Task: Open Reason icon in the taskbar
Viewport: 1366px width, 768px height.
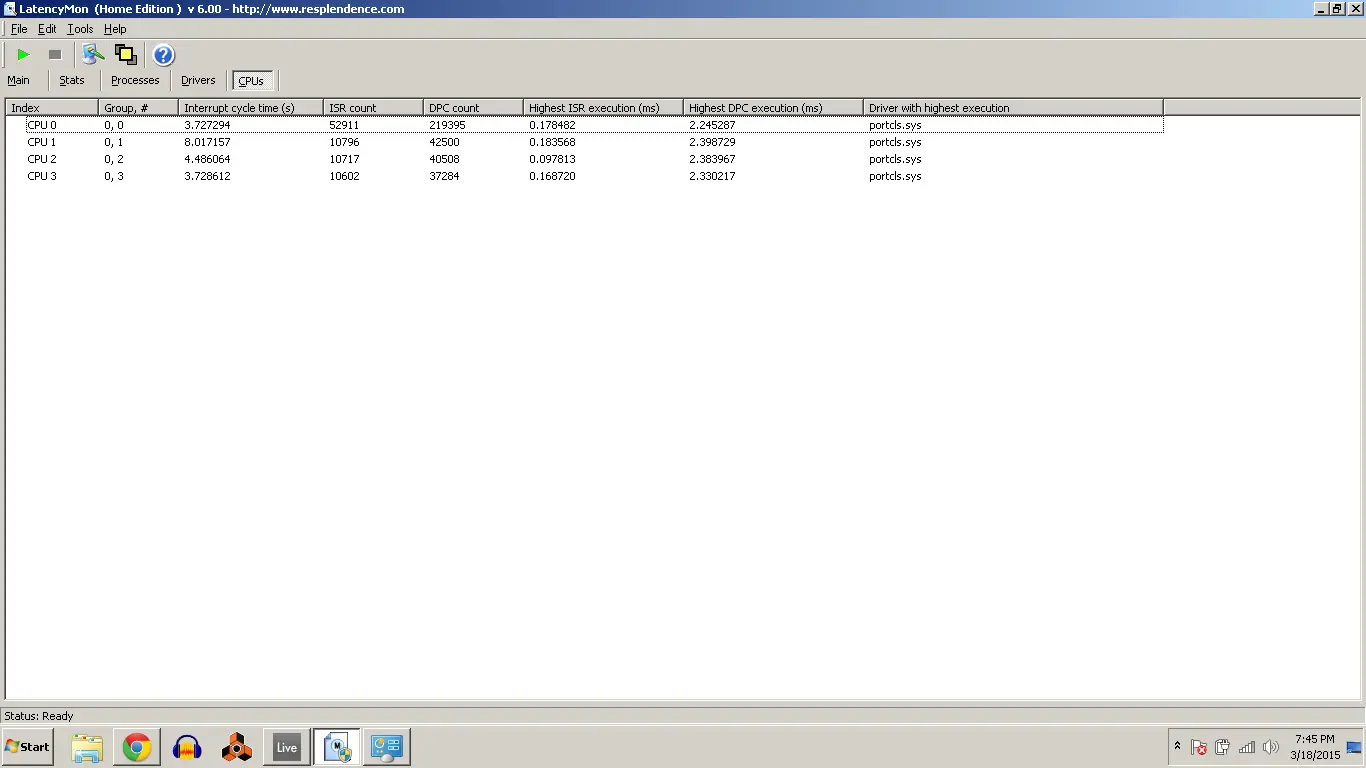Action: click(237, 747)
